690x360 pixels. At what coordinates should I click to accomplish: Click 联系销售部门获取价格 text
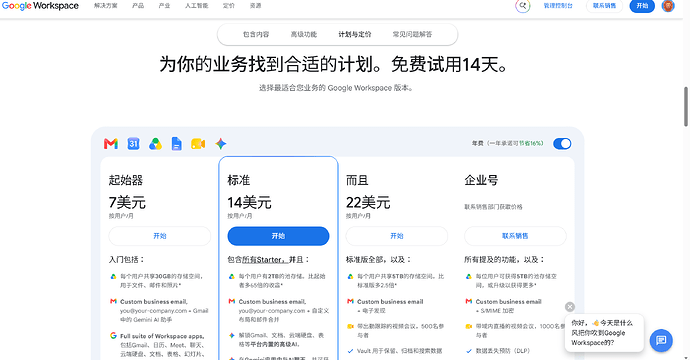pos(493,207)
